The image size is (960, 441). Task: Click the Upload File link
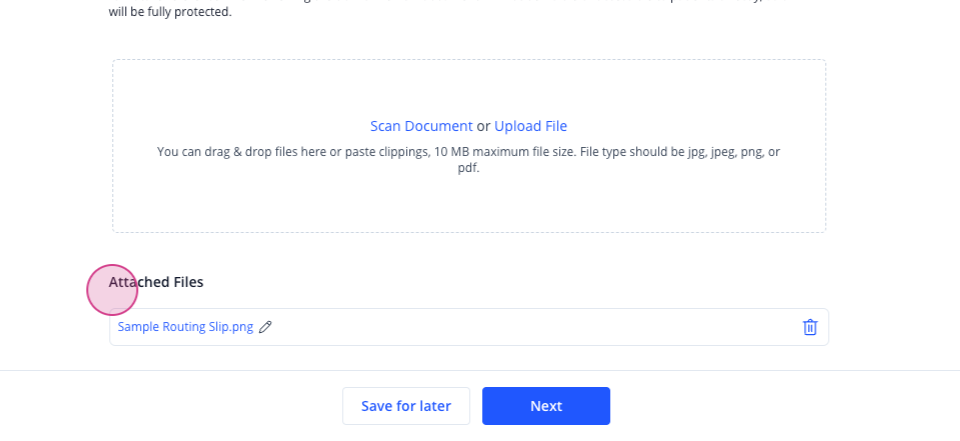(x=530, y=126)
